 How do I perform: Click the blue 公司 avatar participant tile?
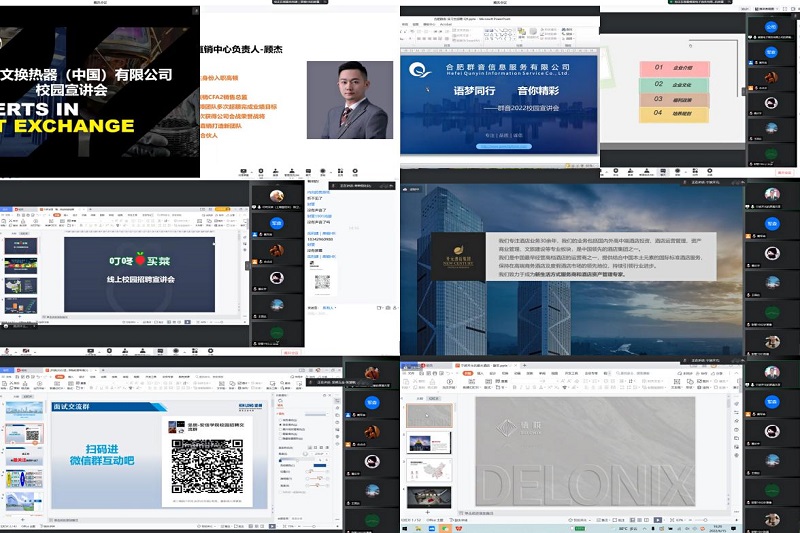(x=769, y=27)
